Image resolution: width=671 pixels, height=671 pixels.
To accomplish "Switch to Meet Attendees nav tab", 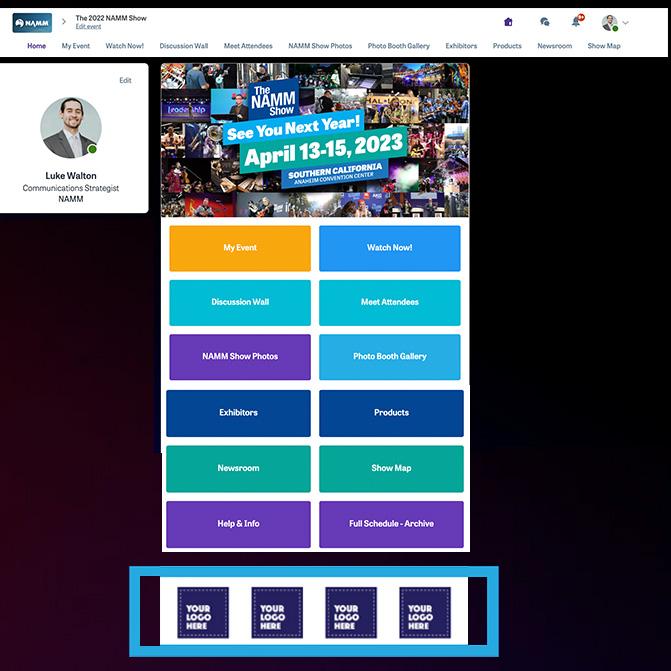I will 248,46.
